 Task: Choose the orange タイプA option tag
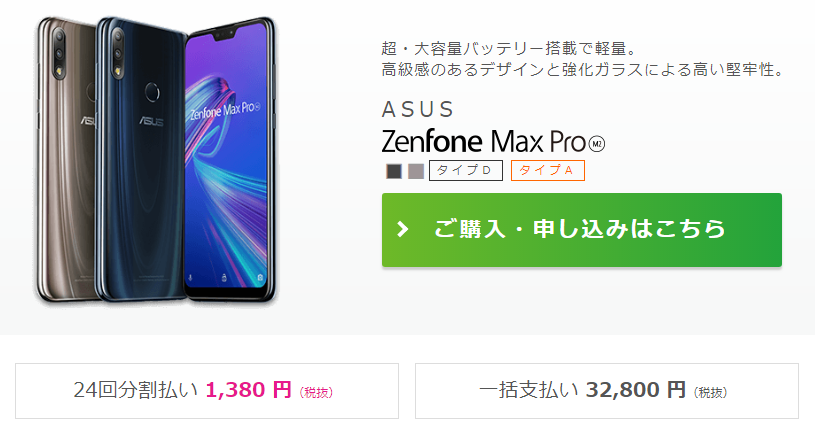click(x=547, y=171)
